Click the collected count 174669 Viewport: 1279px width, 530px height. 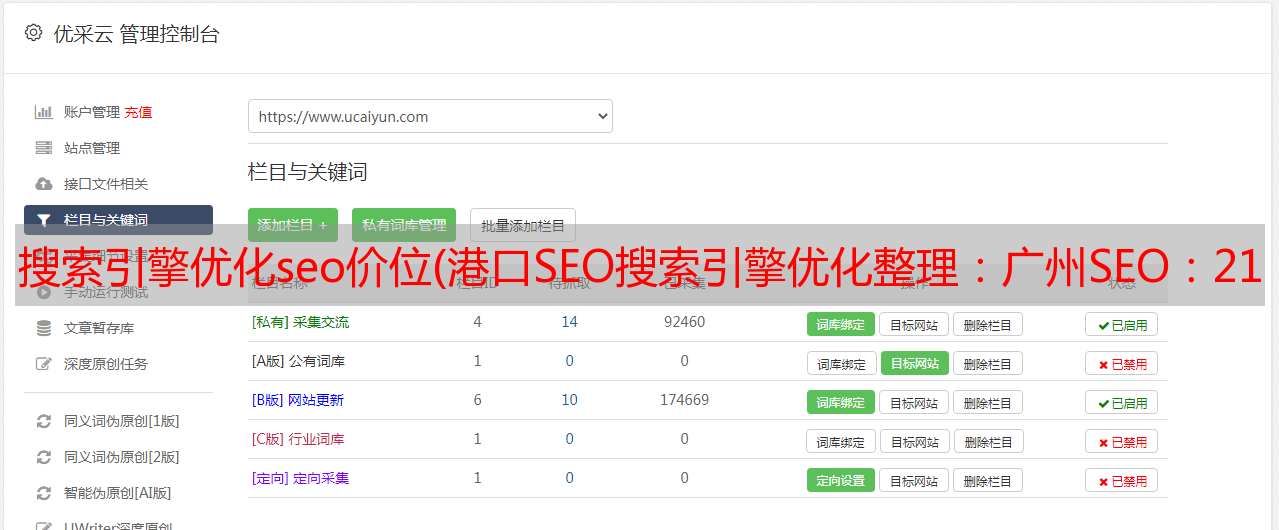[684, 400]
